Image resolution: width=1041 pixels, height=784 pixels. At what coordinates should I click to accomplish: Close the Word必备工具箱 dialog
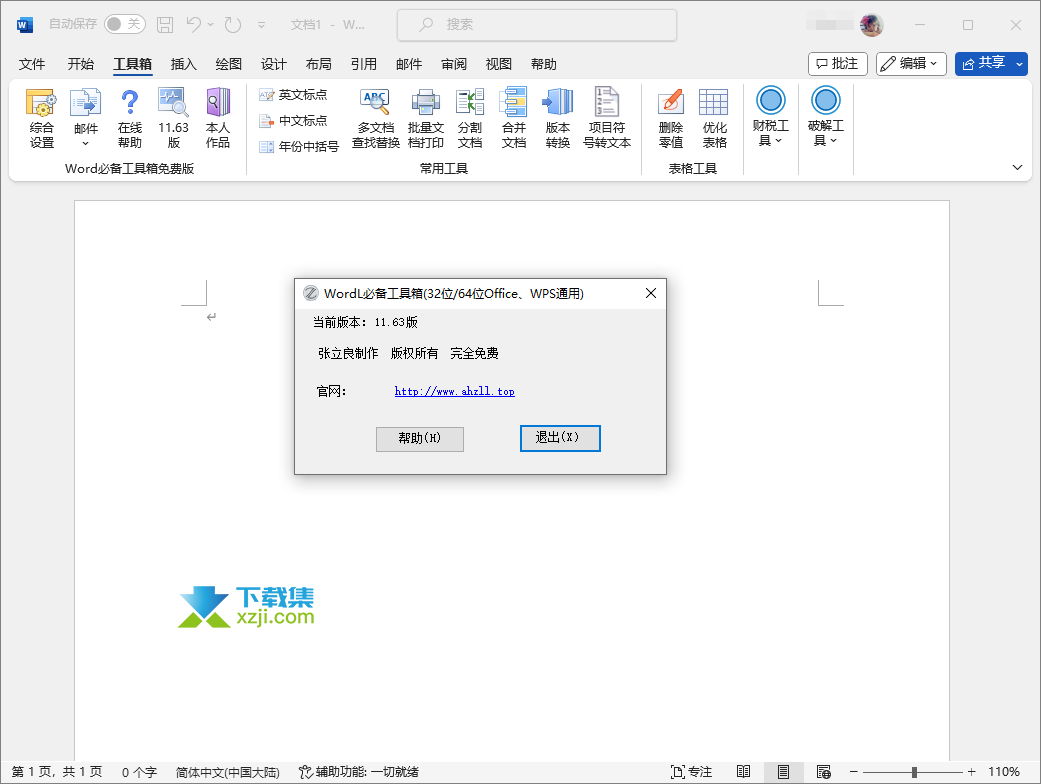click(x=651, y=293)
